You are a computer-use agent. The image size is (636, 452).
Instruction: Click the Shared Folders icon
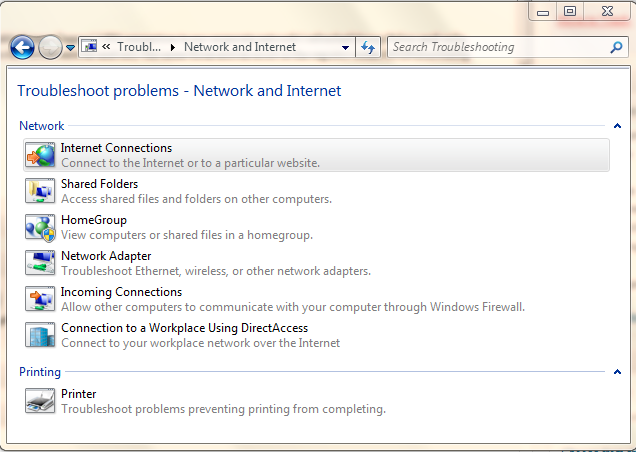point(40,191)
